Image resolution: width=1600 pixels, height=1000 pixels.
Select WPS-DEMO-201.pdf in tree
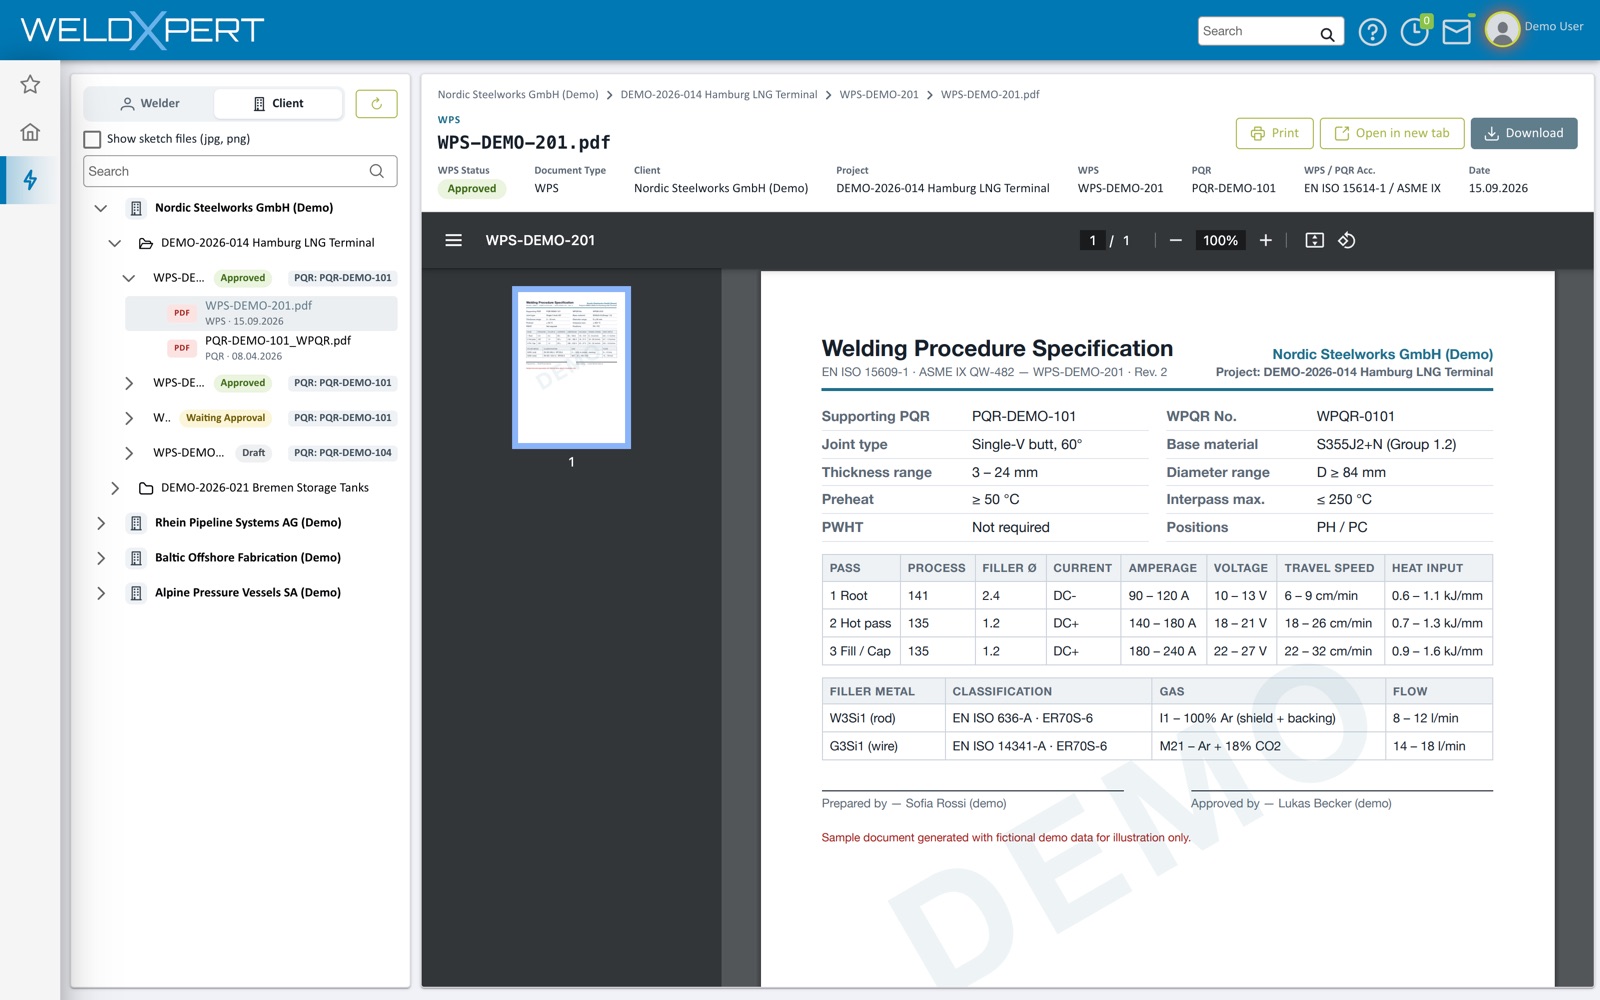[261, 313]
